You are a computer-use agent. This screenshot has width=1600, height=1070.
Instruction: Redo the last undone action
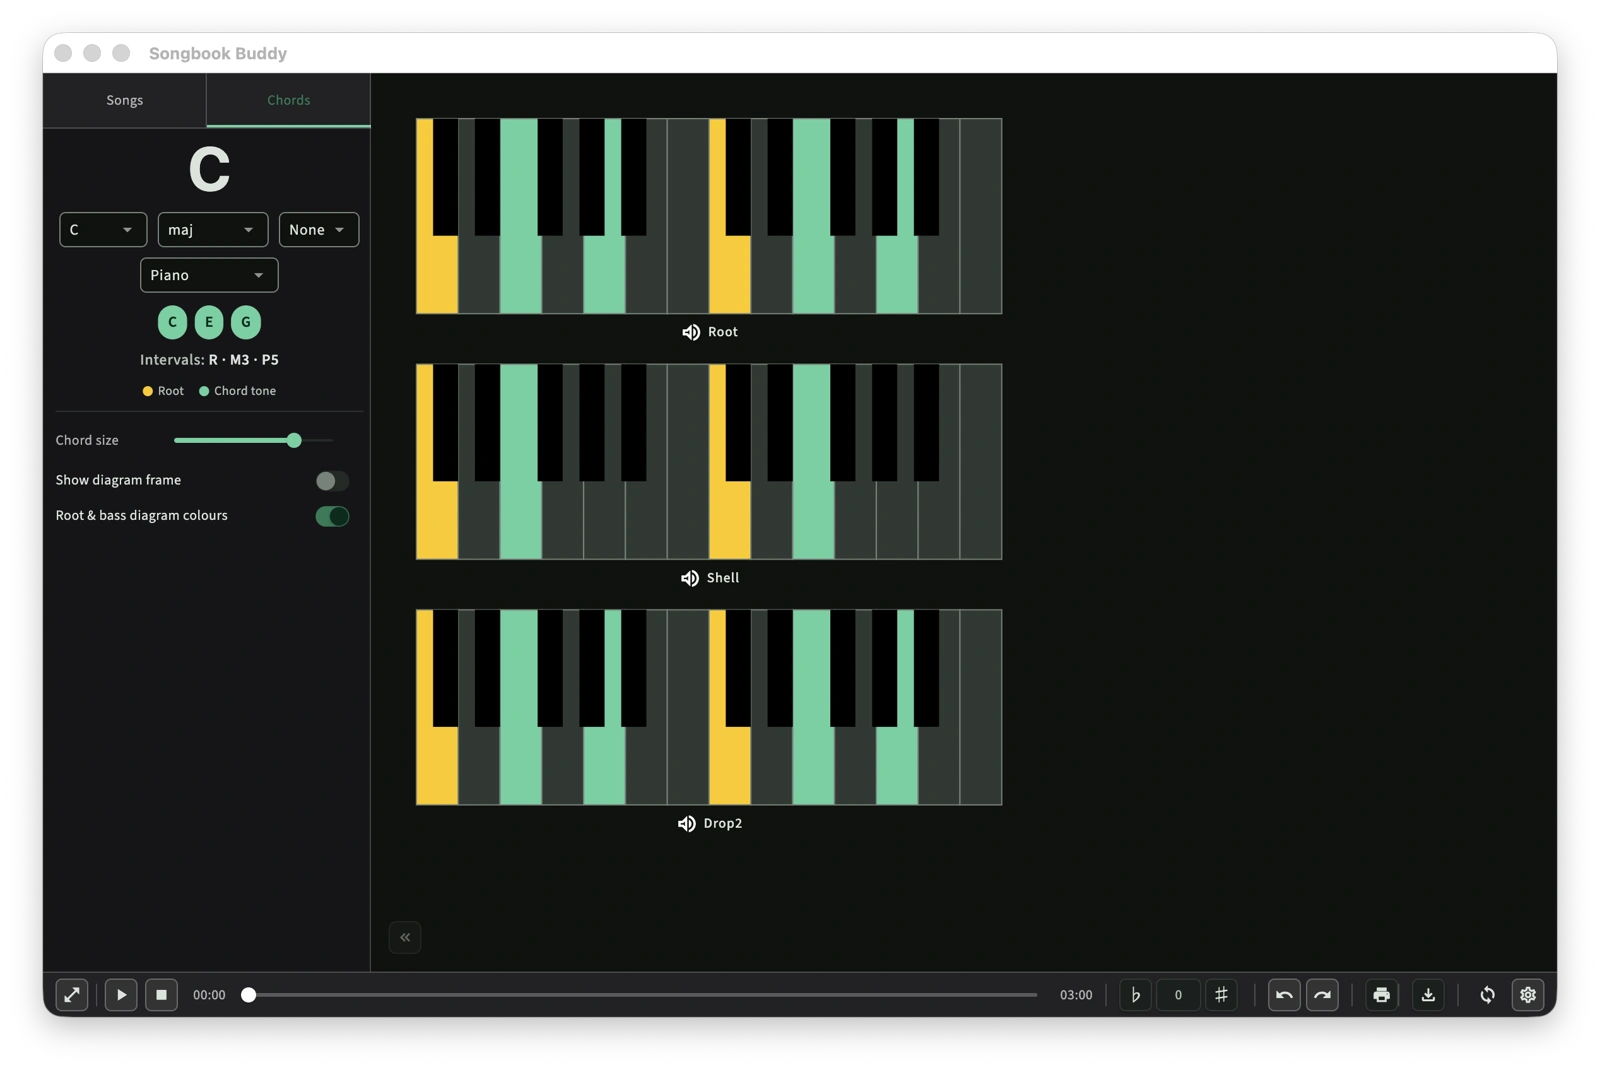click(1322, 995)
